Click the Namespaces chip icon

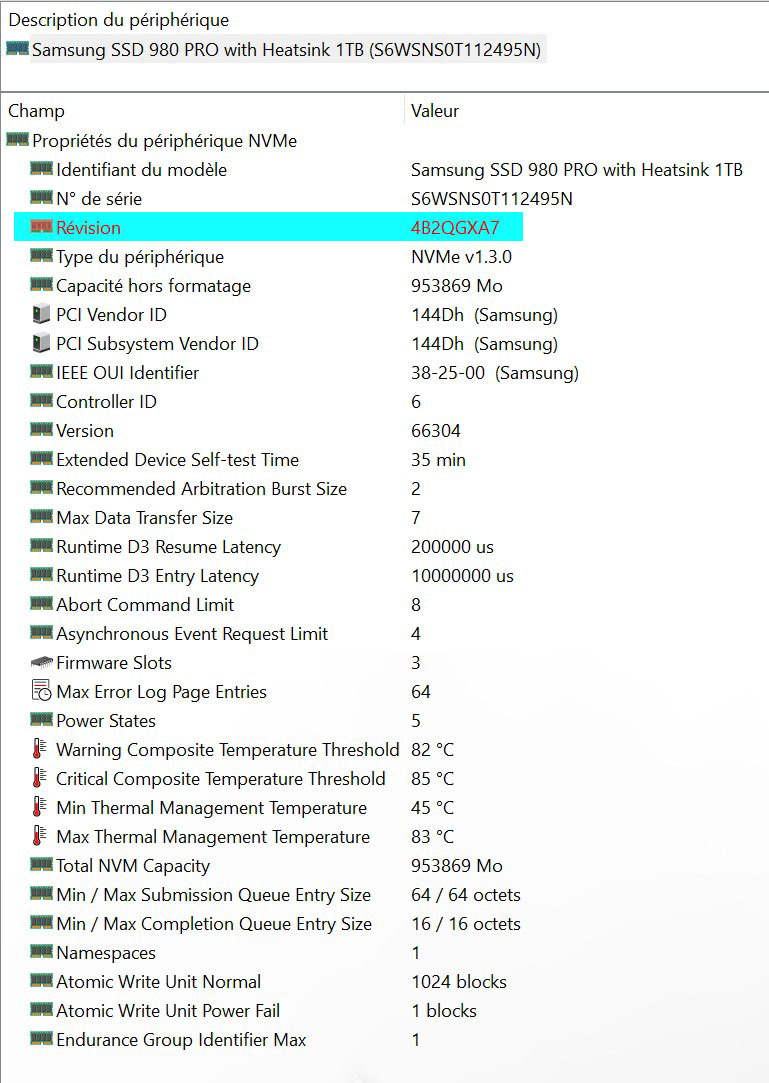[x=41, y=952]
